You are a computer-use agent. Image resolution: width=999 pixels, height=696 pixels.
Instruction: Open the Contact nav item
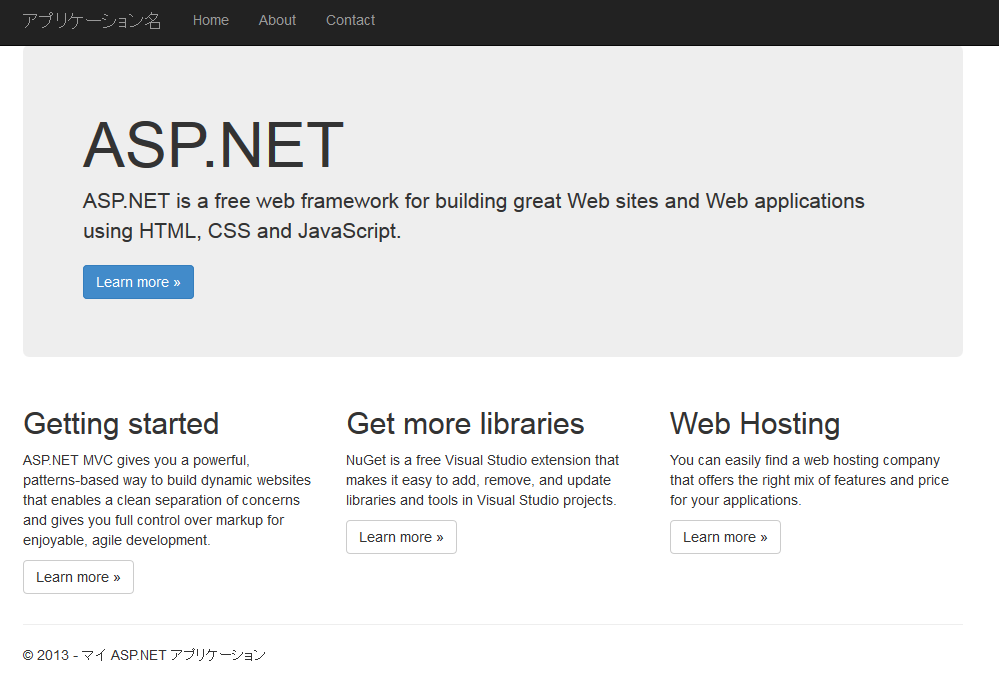click(x=350, y=20)
